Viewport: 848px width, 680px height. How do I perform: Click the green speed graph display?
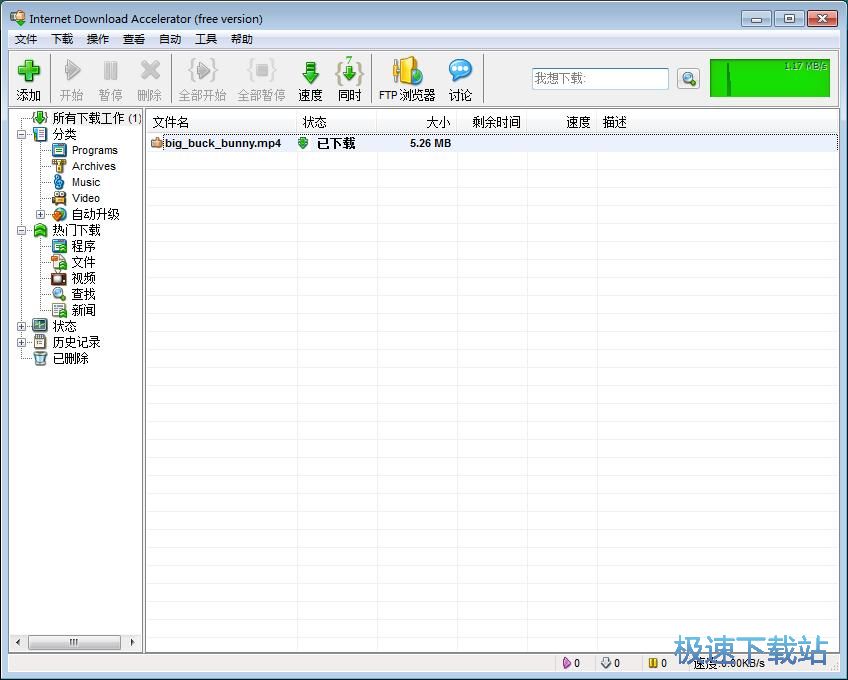(x=770, y=78)
